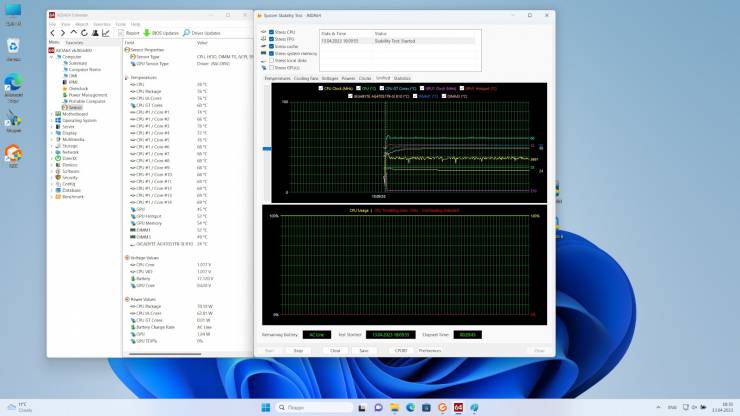Enable Stress local disks checkbox
The image size is (740, 416).
pos(271,60)
